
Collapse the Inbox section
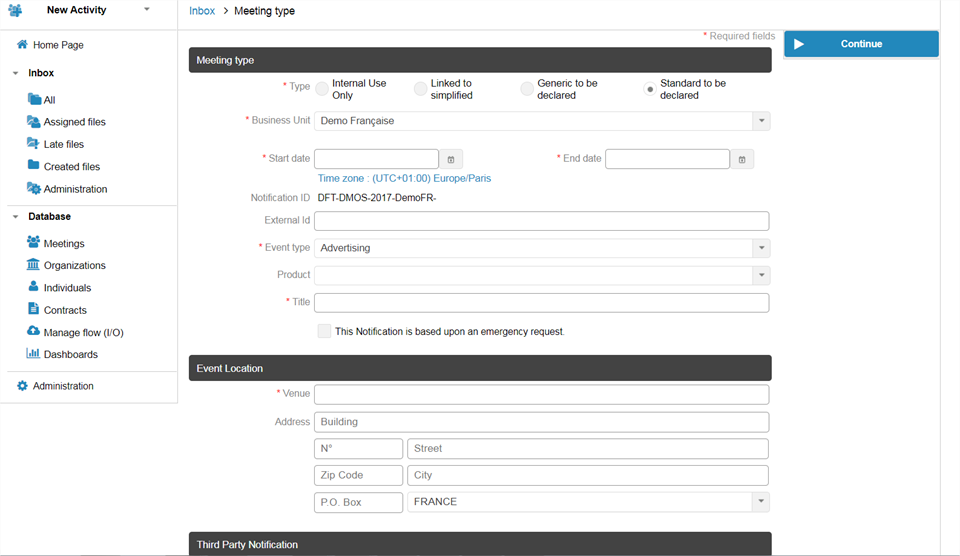tap(15, 73)
